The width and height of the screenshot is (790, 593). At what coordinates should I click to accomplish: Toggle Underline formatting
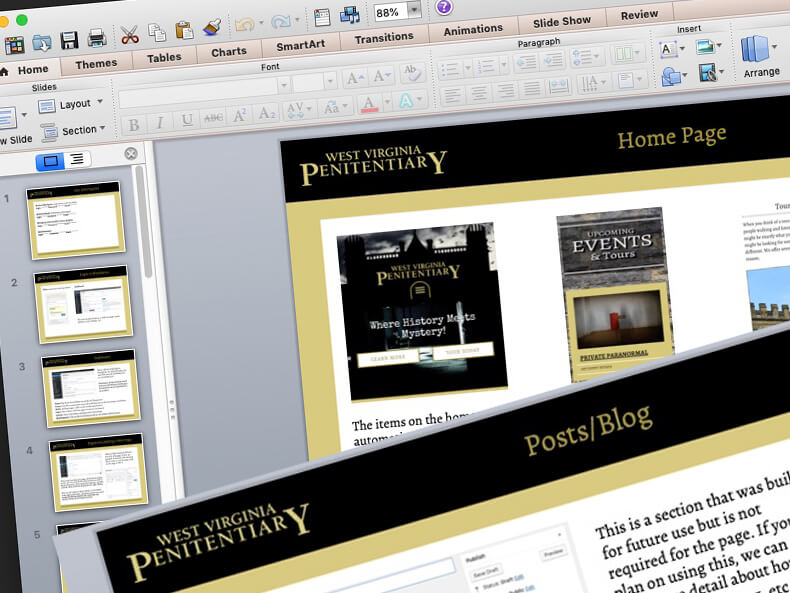click(186, 120)
